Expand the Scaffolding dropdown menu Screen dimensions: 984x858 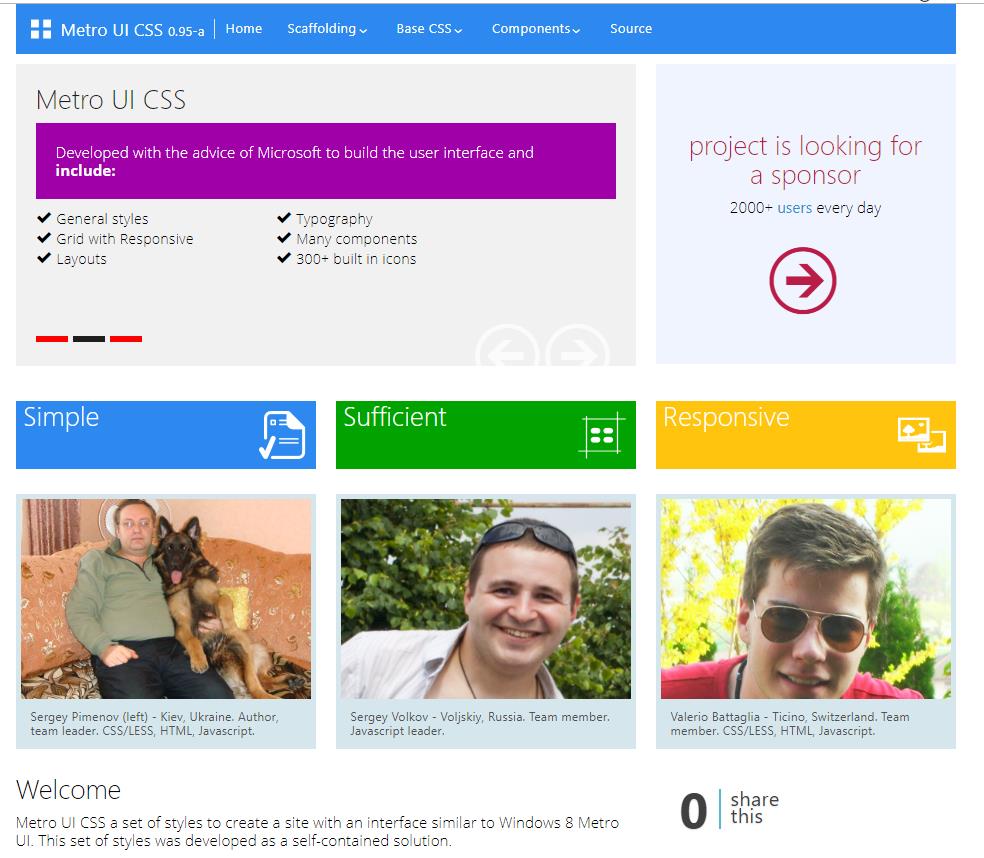[x=327, y=29]
